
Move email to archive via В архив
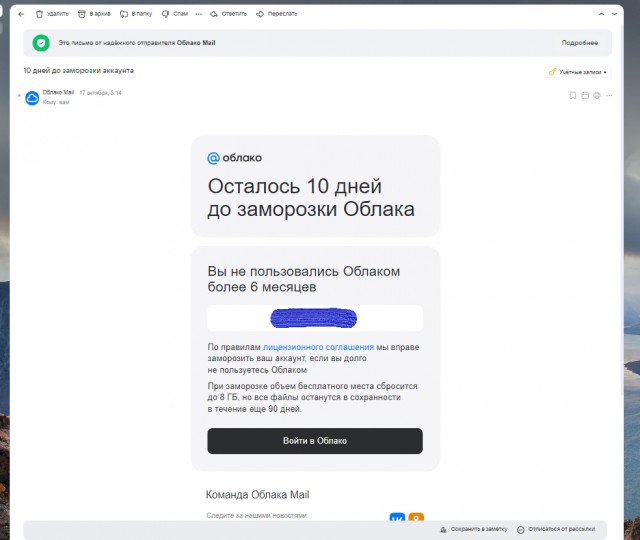(94, 14)
